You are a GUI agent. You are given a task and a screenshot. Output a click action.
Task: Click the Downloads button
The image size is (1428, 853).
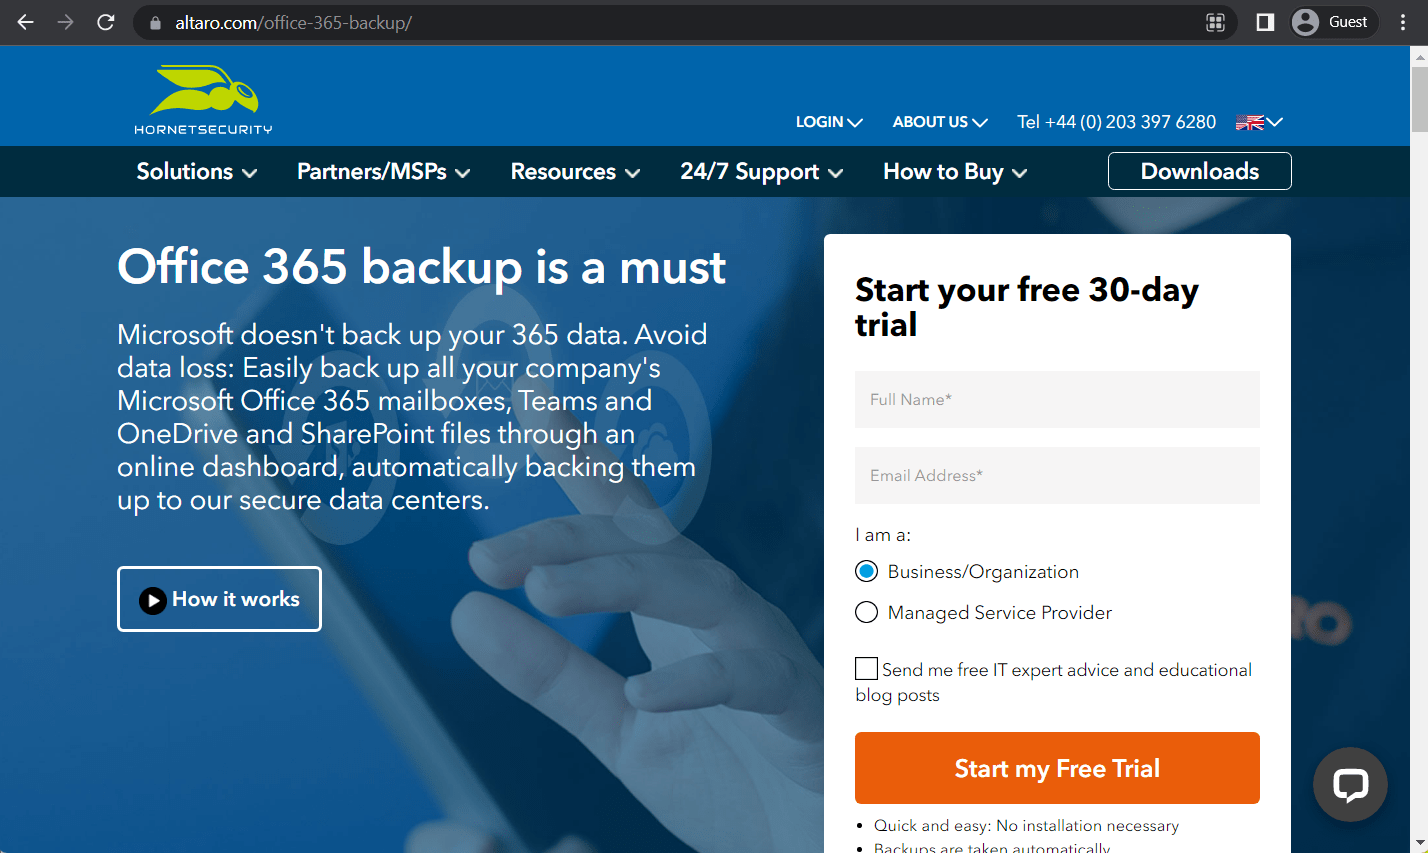pos(1199,171)
